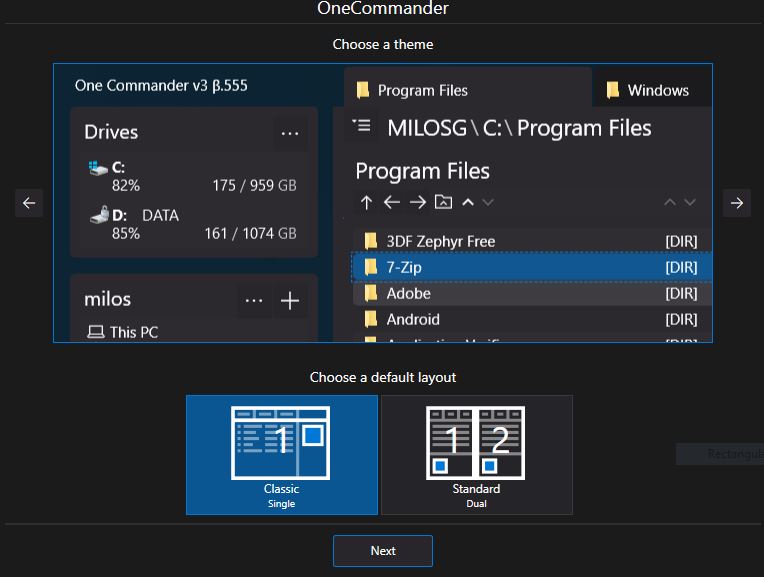
Task: Click the milos panel heading
Action: pyautogui.click(x=108, y=299)
